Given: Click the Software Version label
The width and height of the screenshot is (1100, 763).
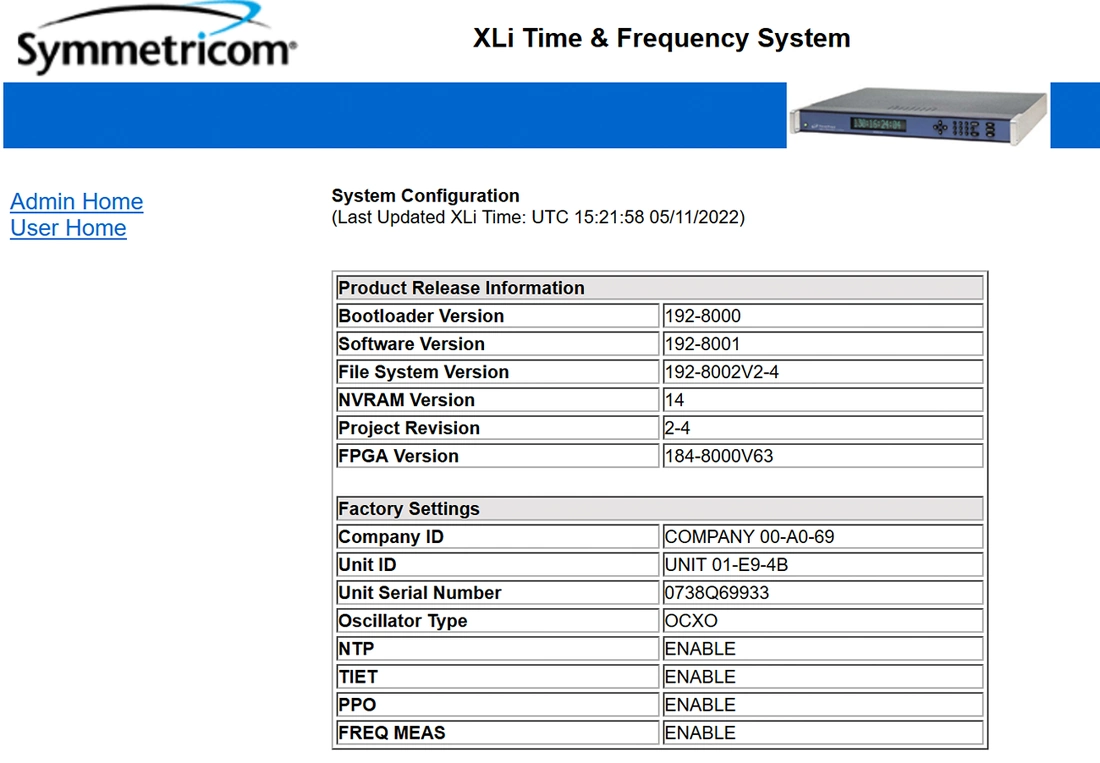Looking at the screenshot, I should [411, 344].
